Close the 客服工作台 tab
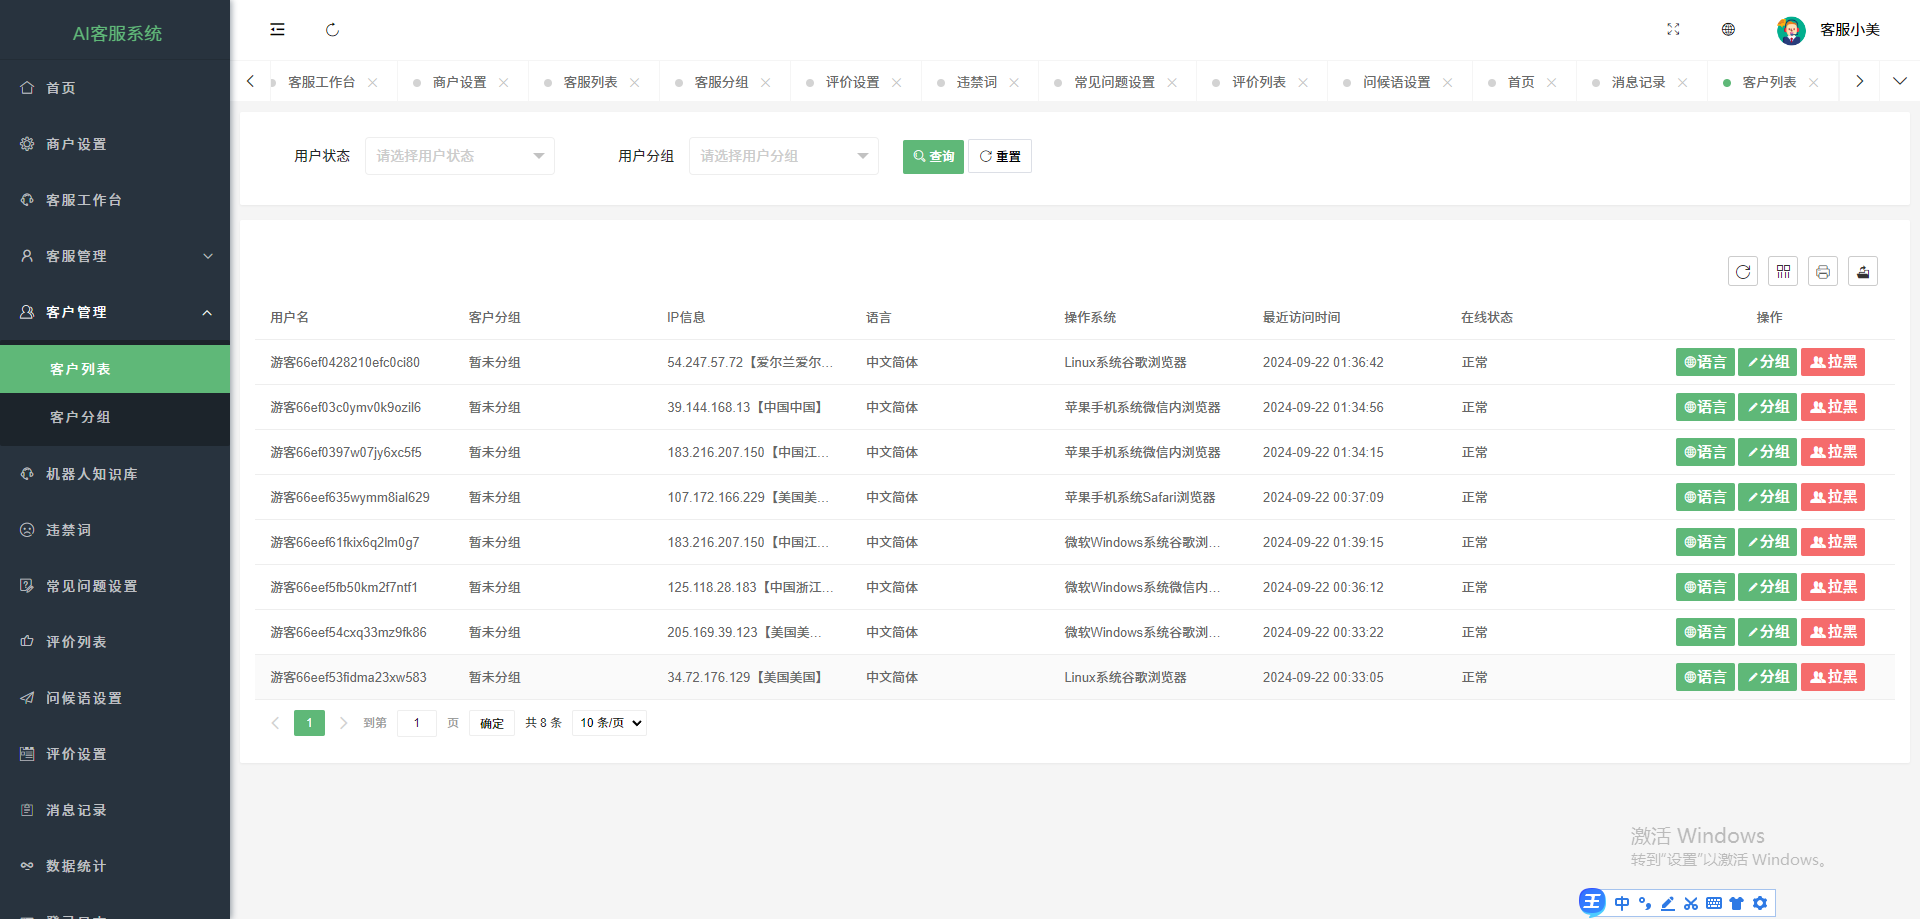 click(373, 82)
